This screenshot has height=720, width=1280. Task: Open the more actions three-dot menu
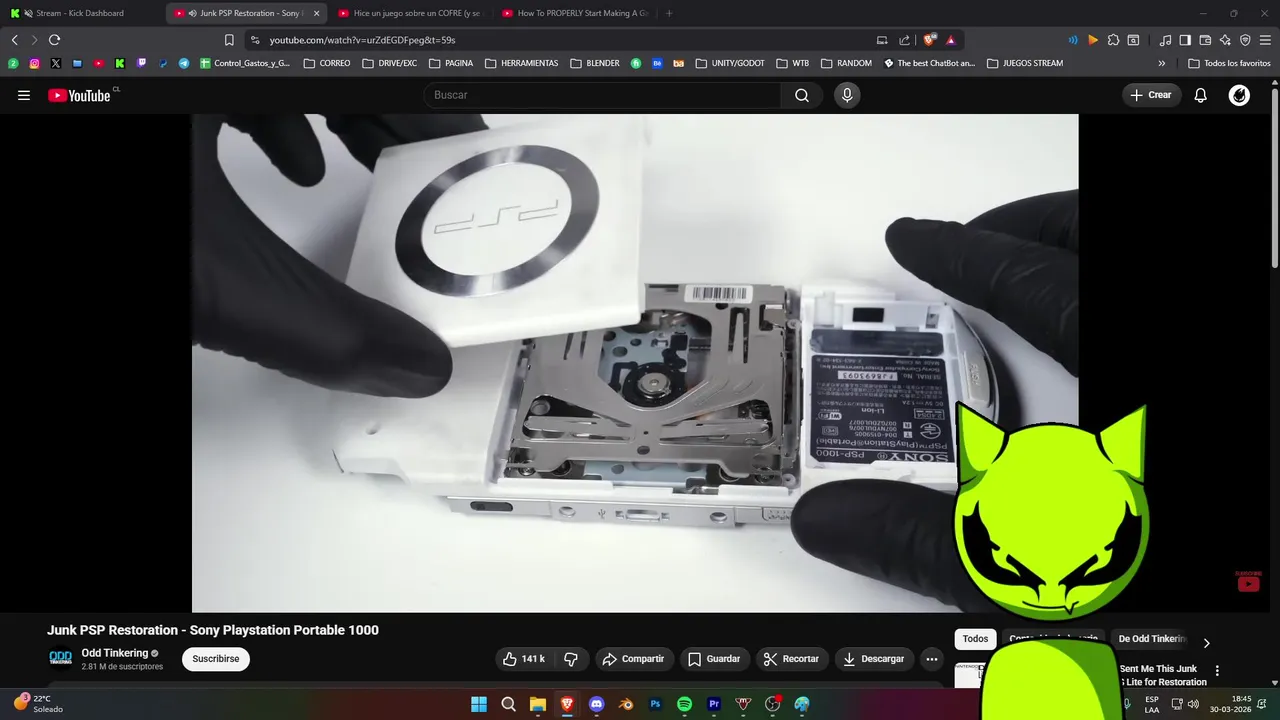[931, 659]
